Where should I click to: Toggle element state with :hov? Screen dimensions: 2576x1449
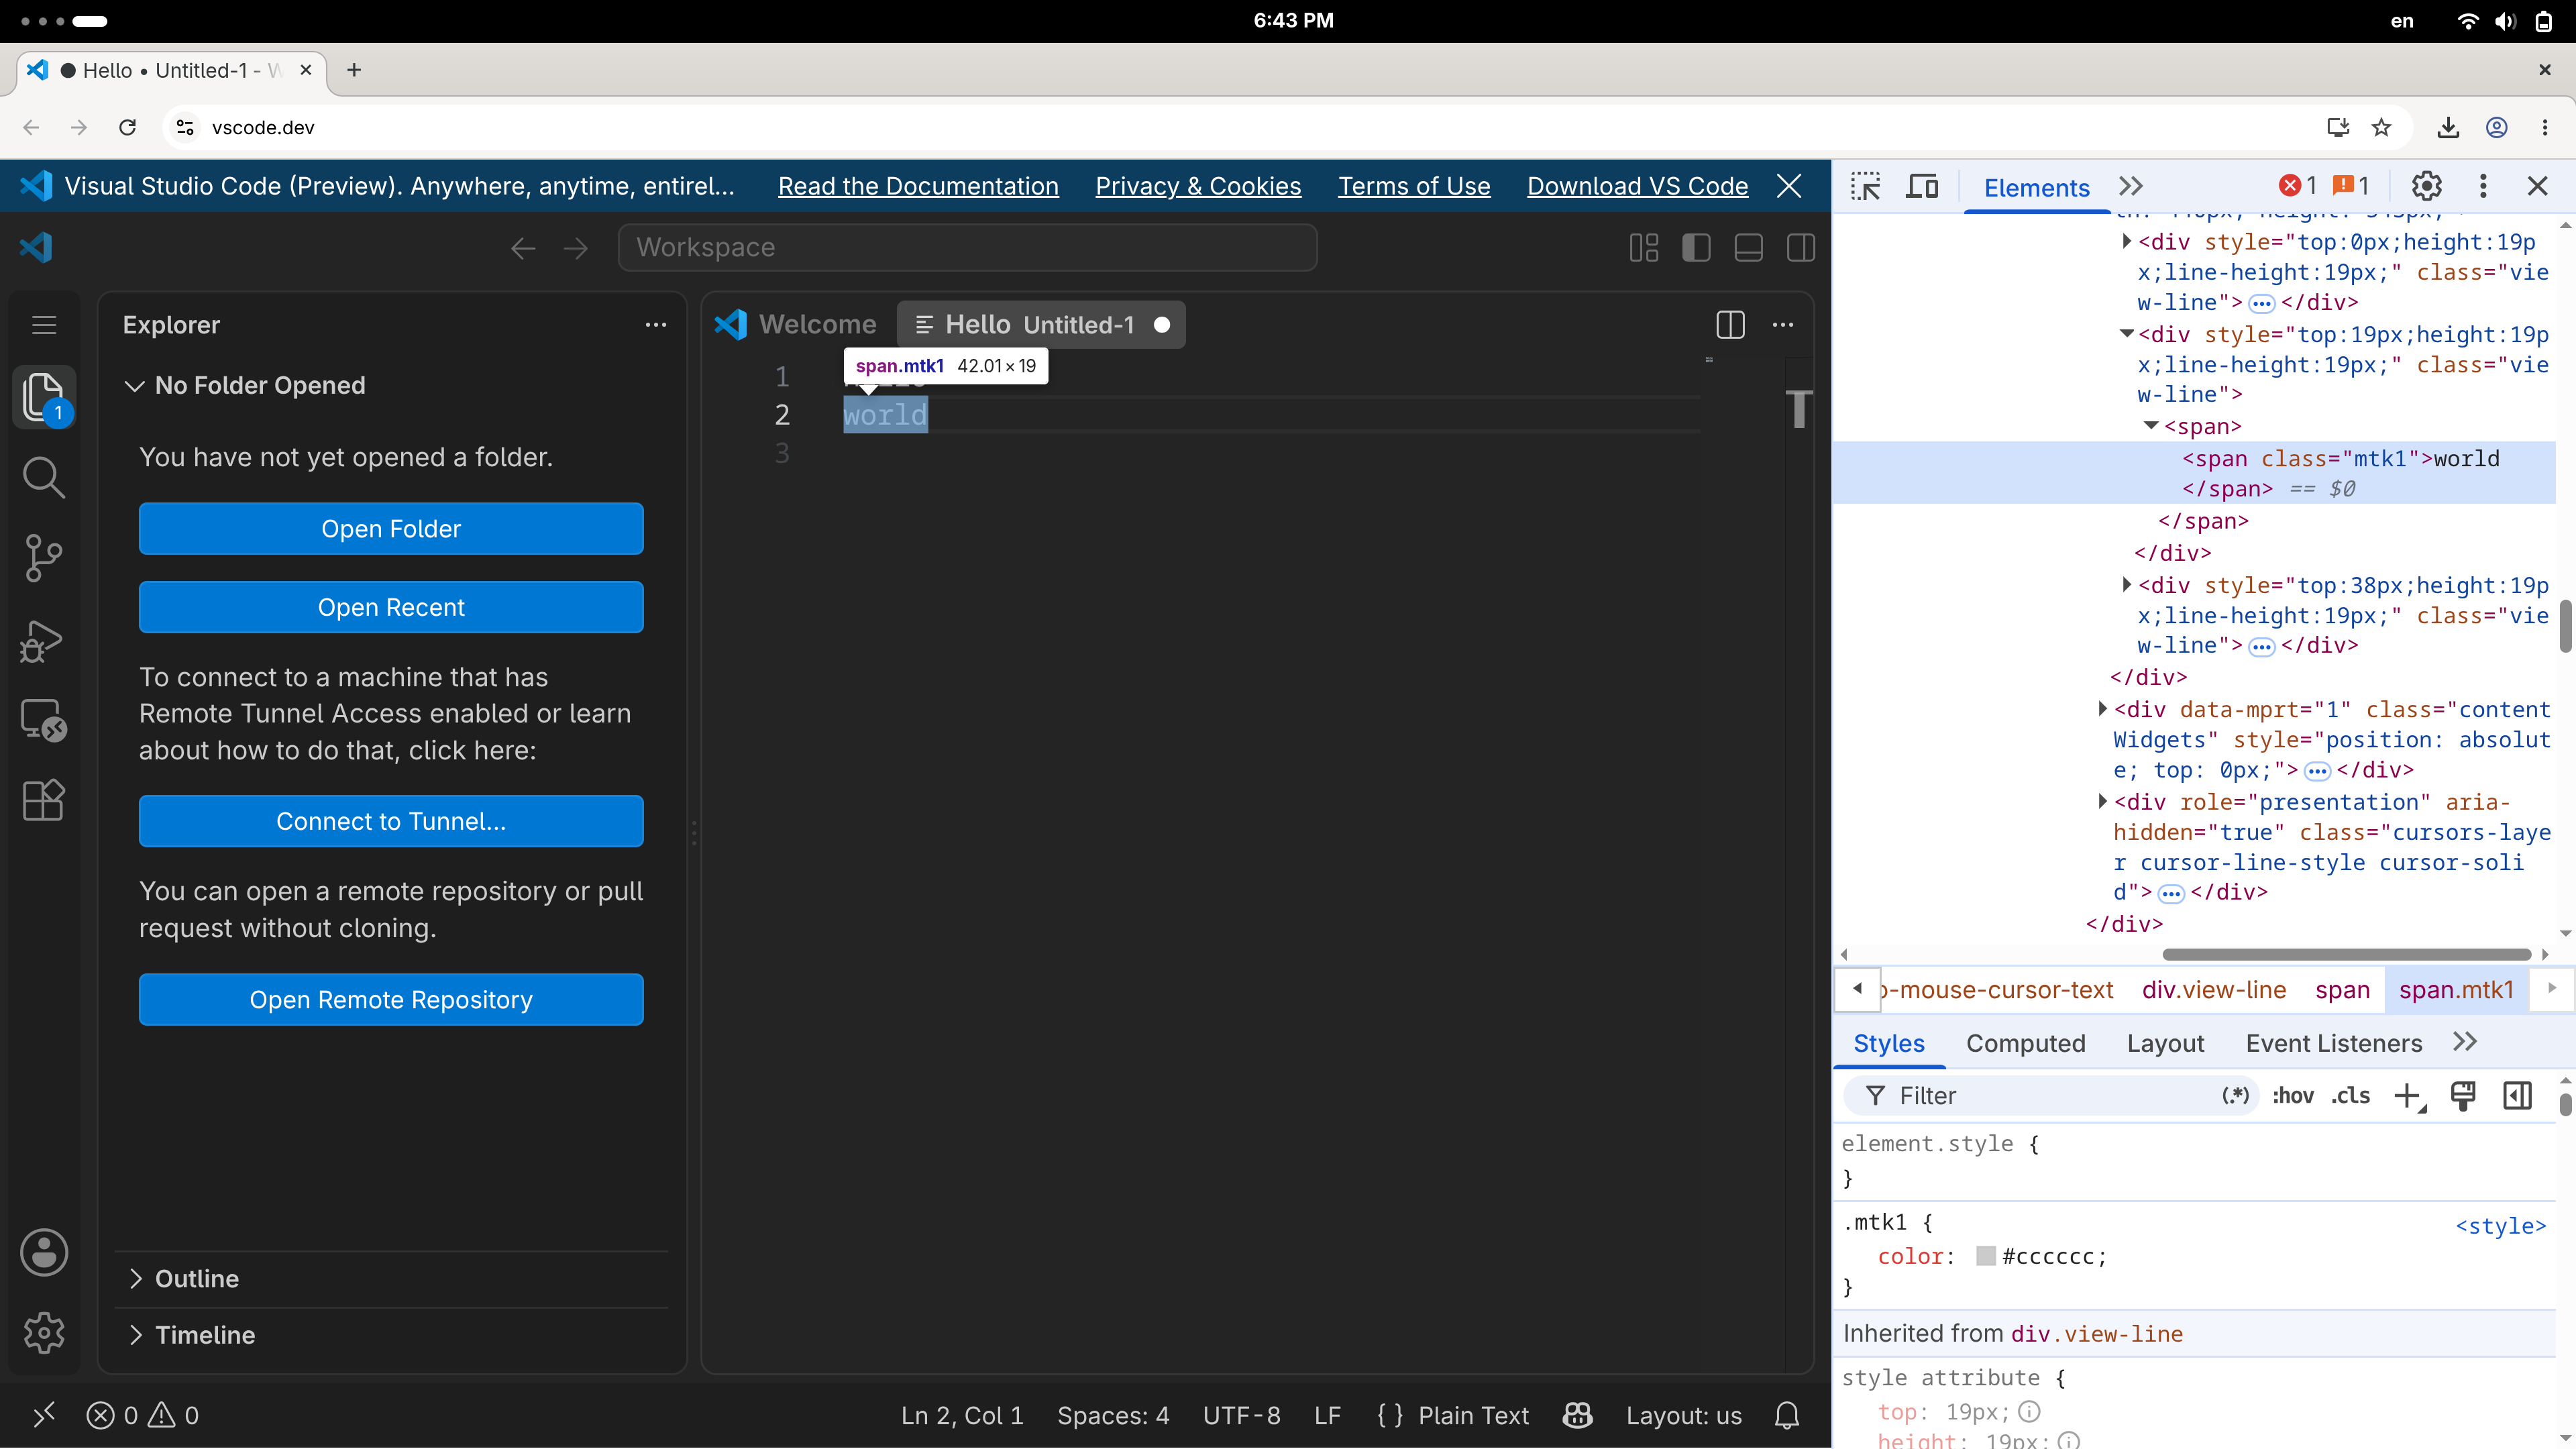point(2293,1096)
